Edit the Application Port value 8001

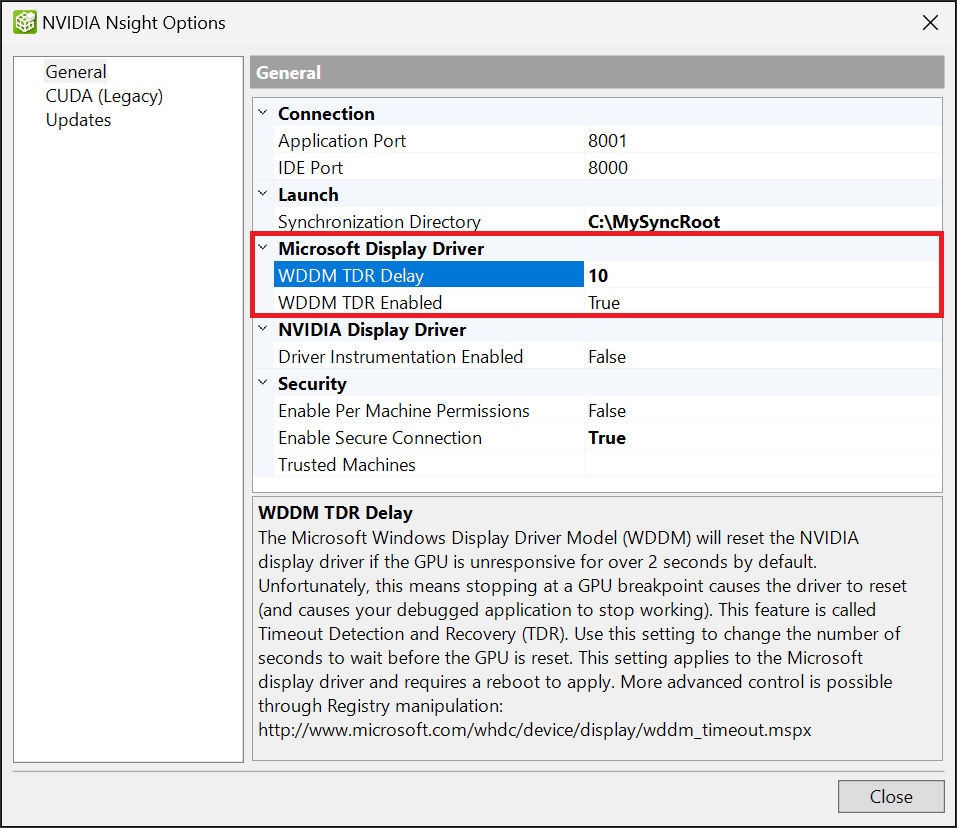click(760, 141)
